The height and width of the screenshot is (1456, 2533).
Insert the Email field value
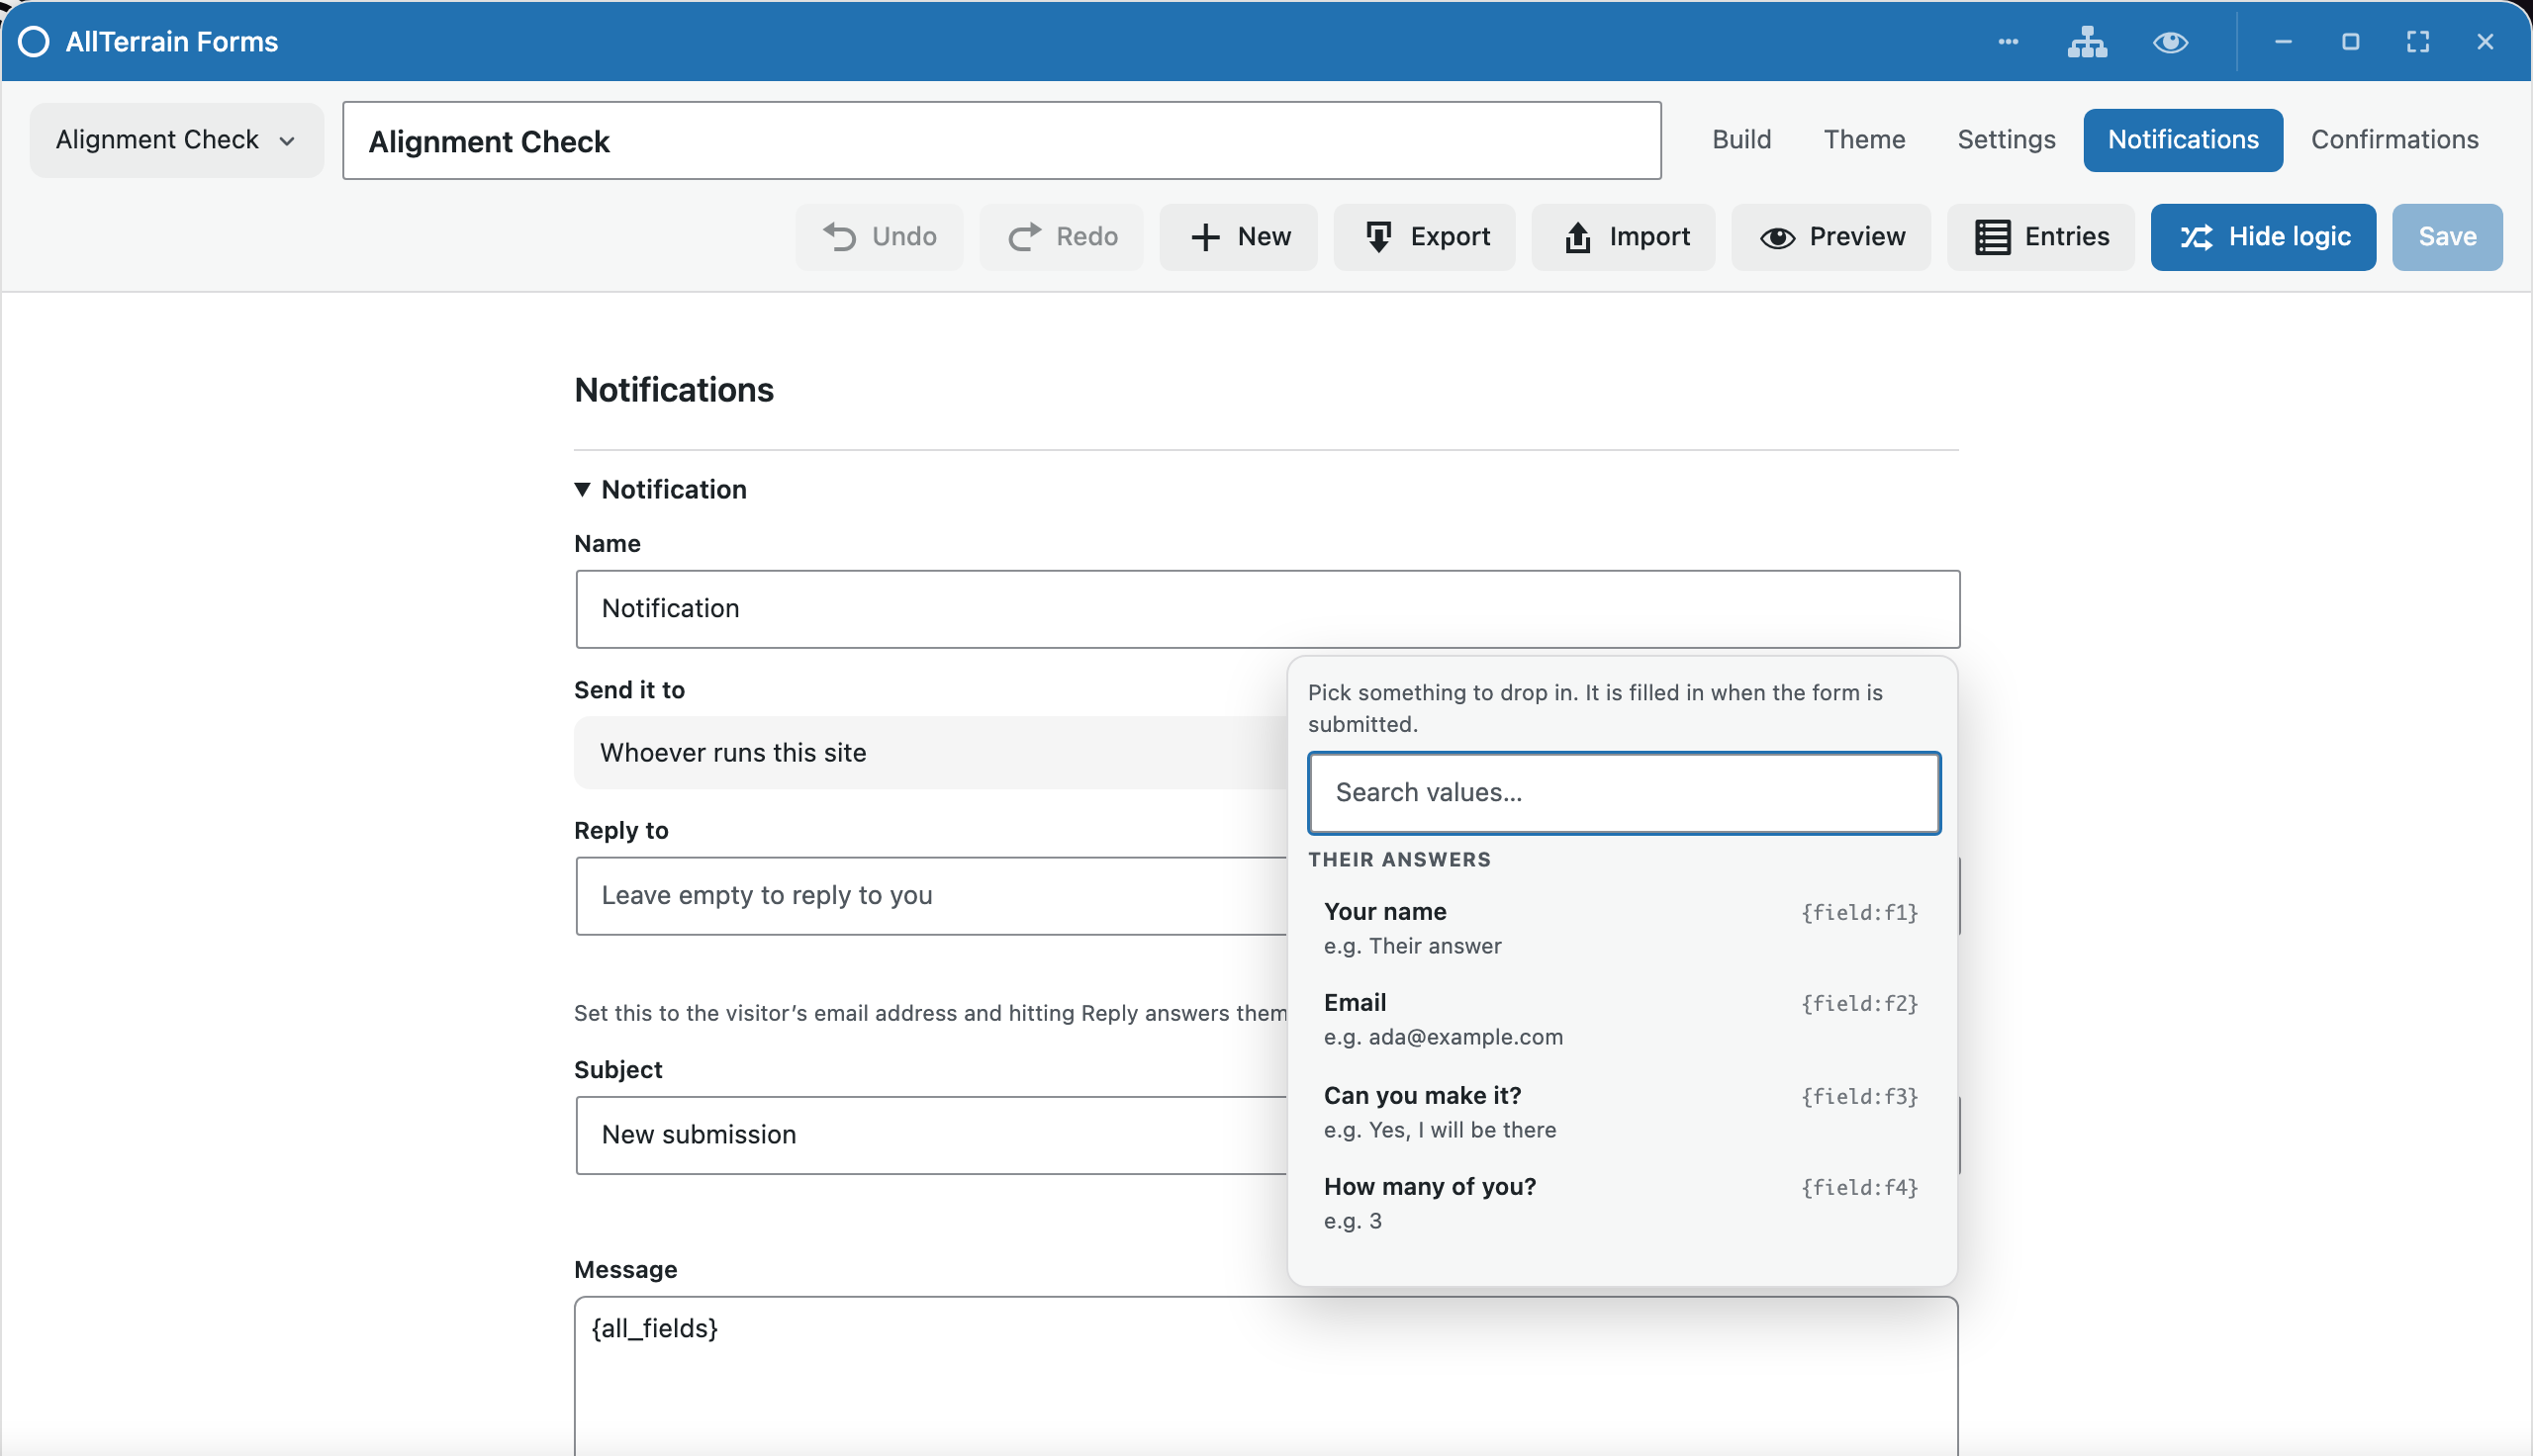(1621, 1019)
